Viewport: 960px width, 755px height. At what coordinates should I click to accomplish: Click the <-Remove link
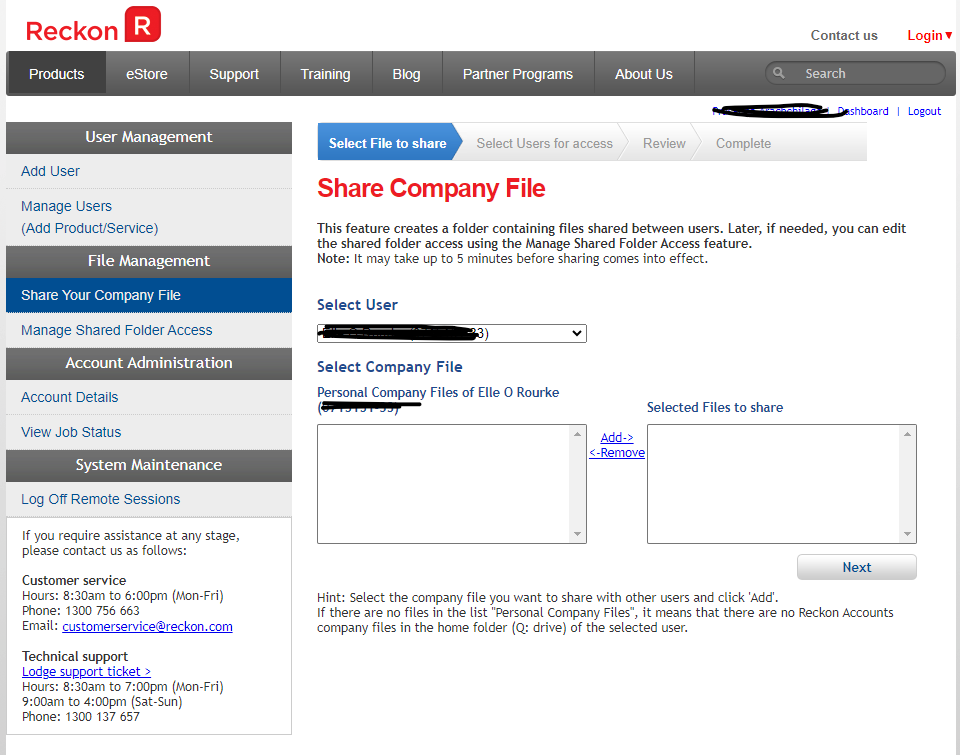coord(617,453)
